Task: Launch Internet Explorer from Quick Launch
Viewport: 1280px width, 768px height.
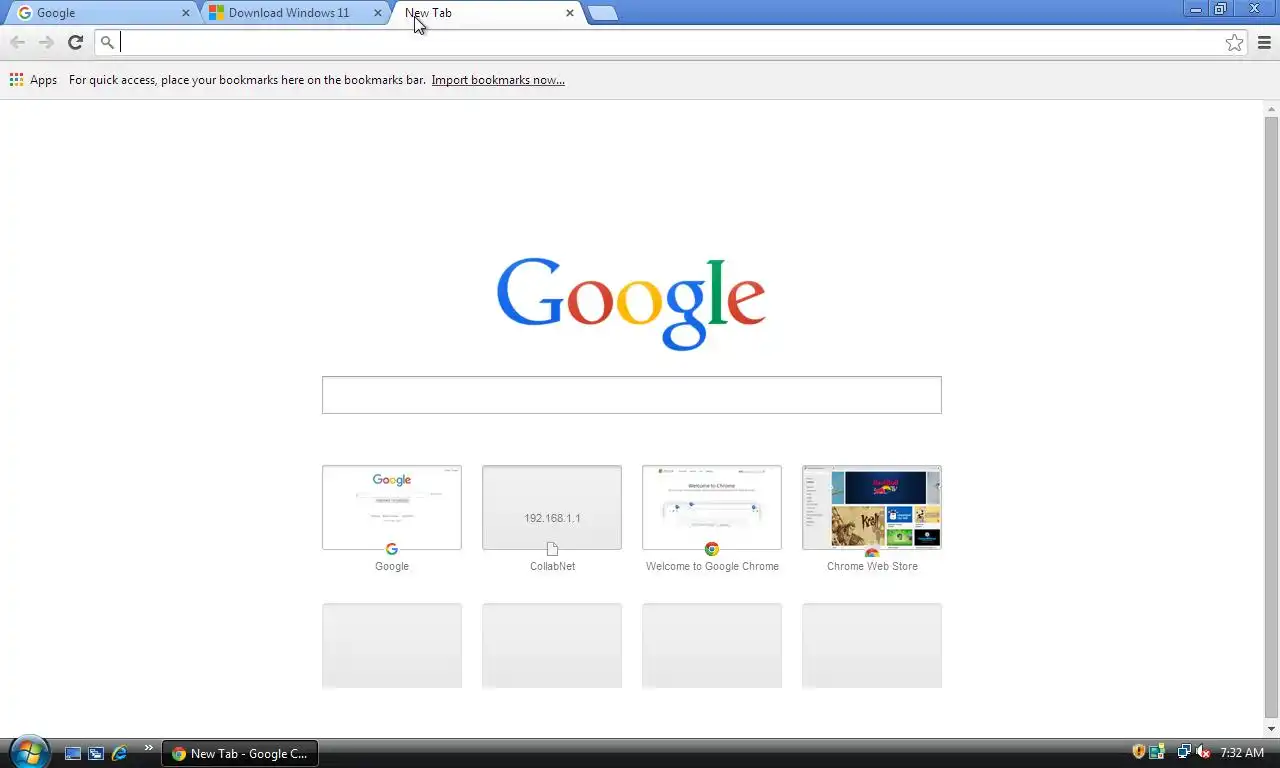Action: [119, 753]
